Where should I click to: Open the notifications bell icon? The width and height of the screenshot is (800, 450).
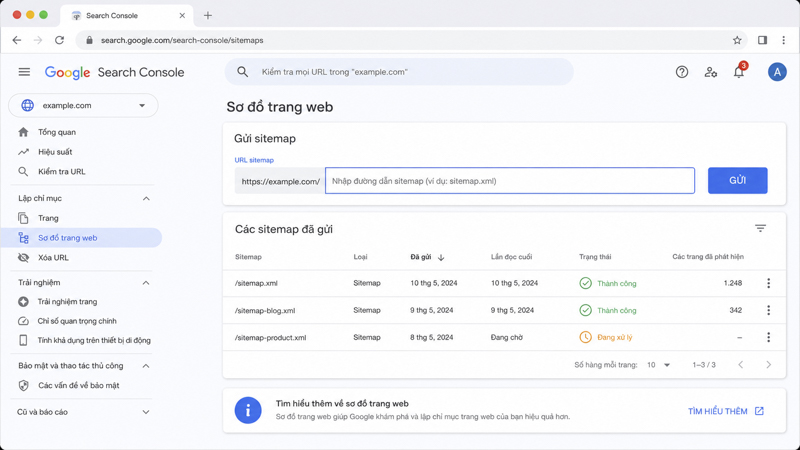[739, 72]
